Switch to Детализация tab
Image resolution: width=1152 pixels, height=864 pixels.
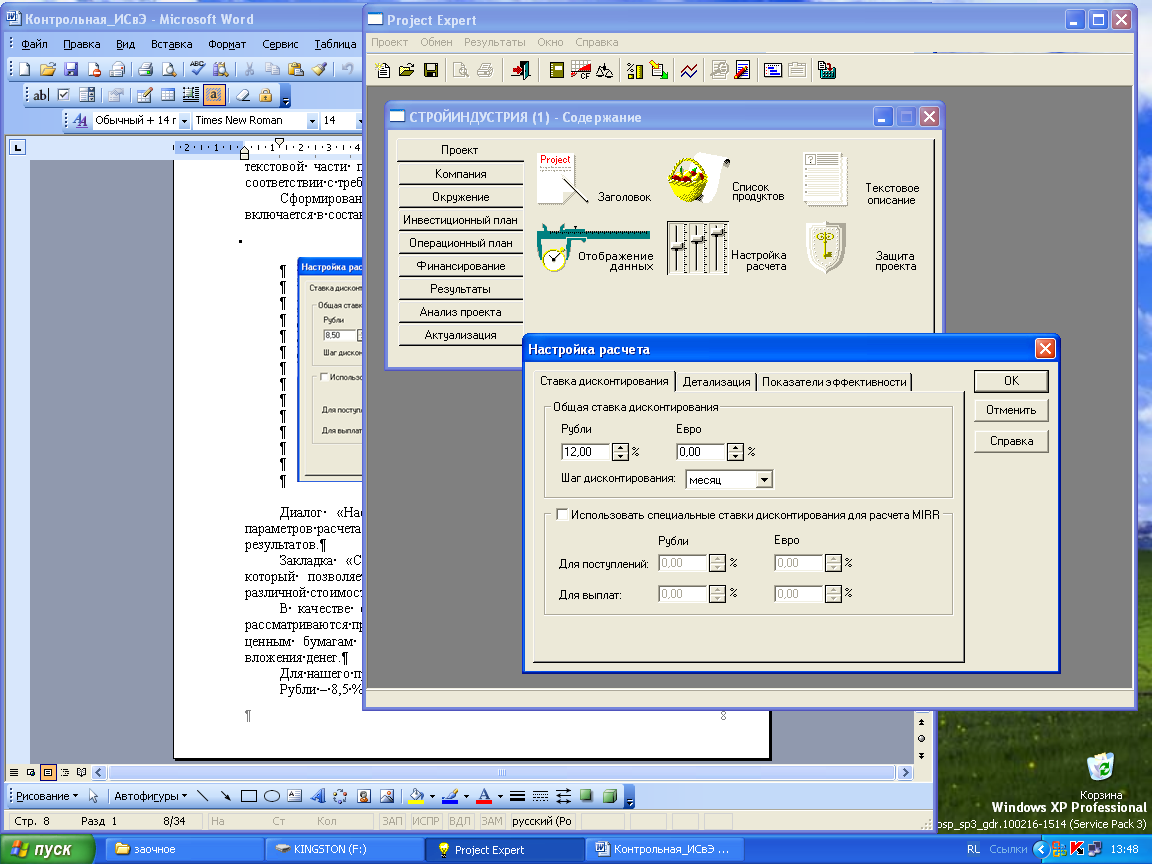pyautogui.click(x=716, y=382)
